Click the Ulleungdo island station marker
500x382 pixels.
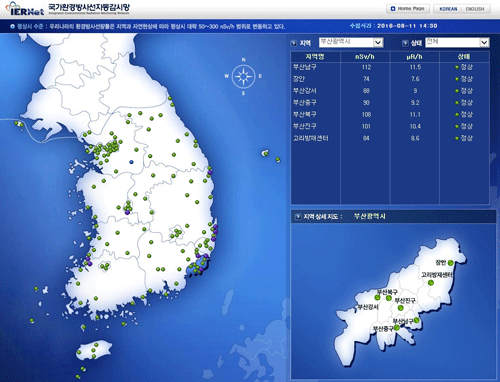266,153
